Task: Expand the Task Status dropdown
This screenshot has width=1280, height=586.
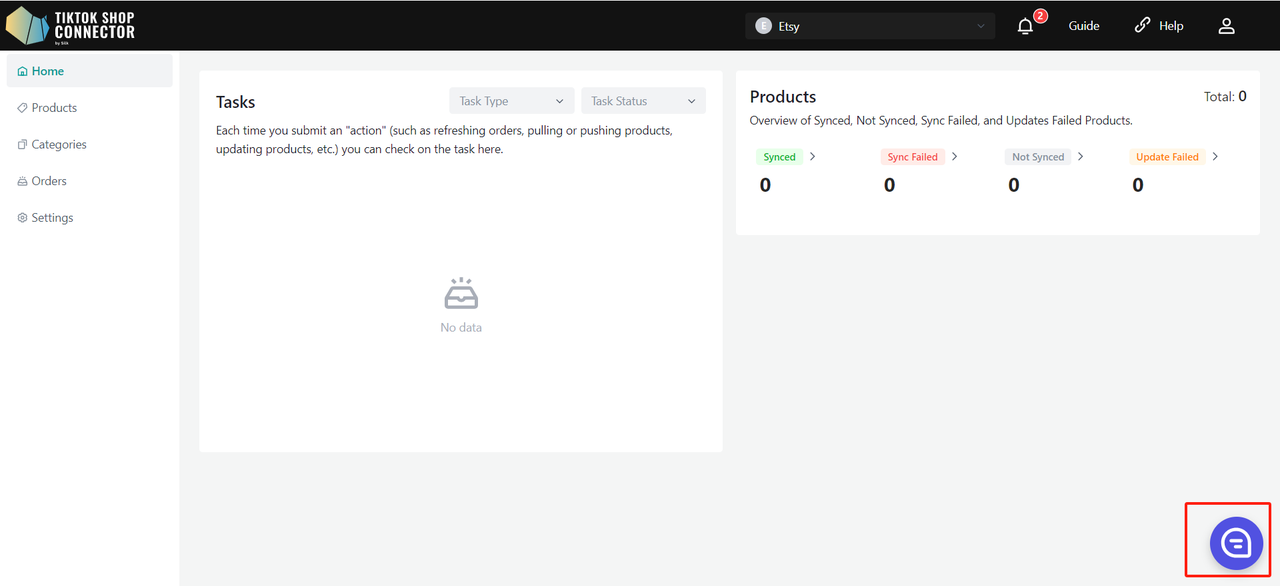Action: pyautogui.click(x=643, y=101)
